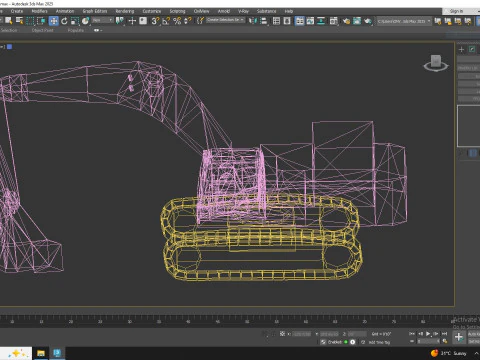Toggle Select and Manipulate tool
This screenshot has height=360, width=480.
(132, 21)
